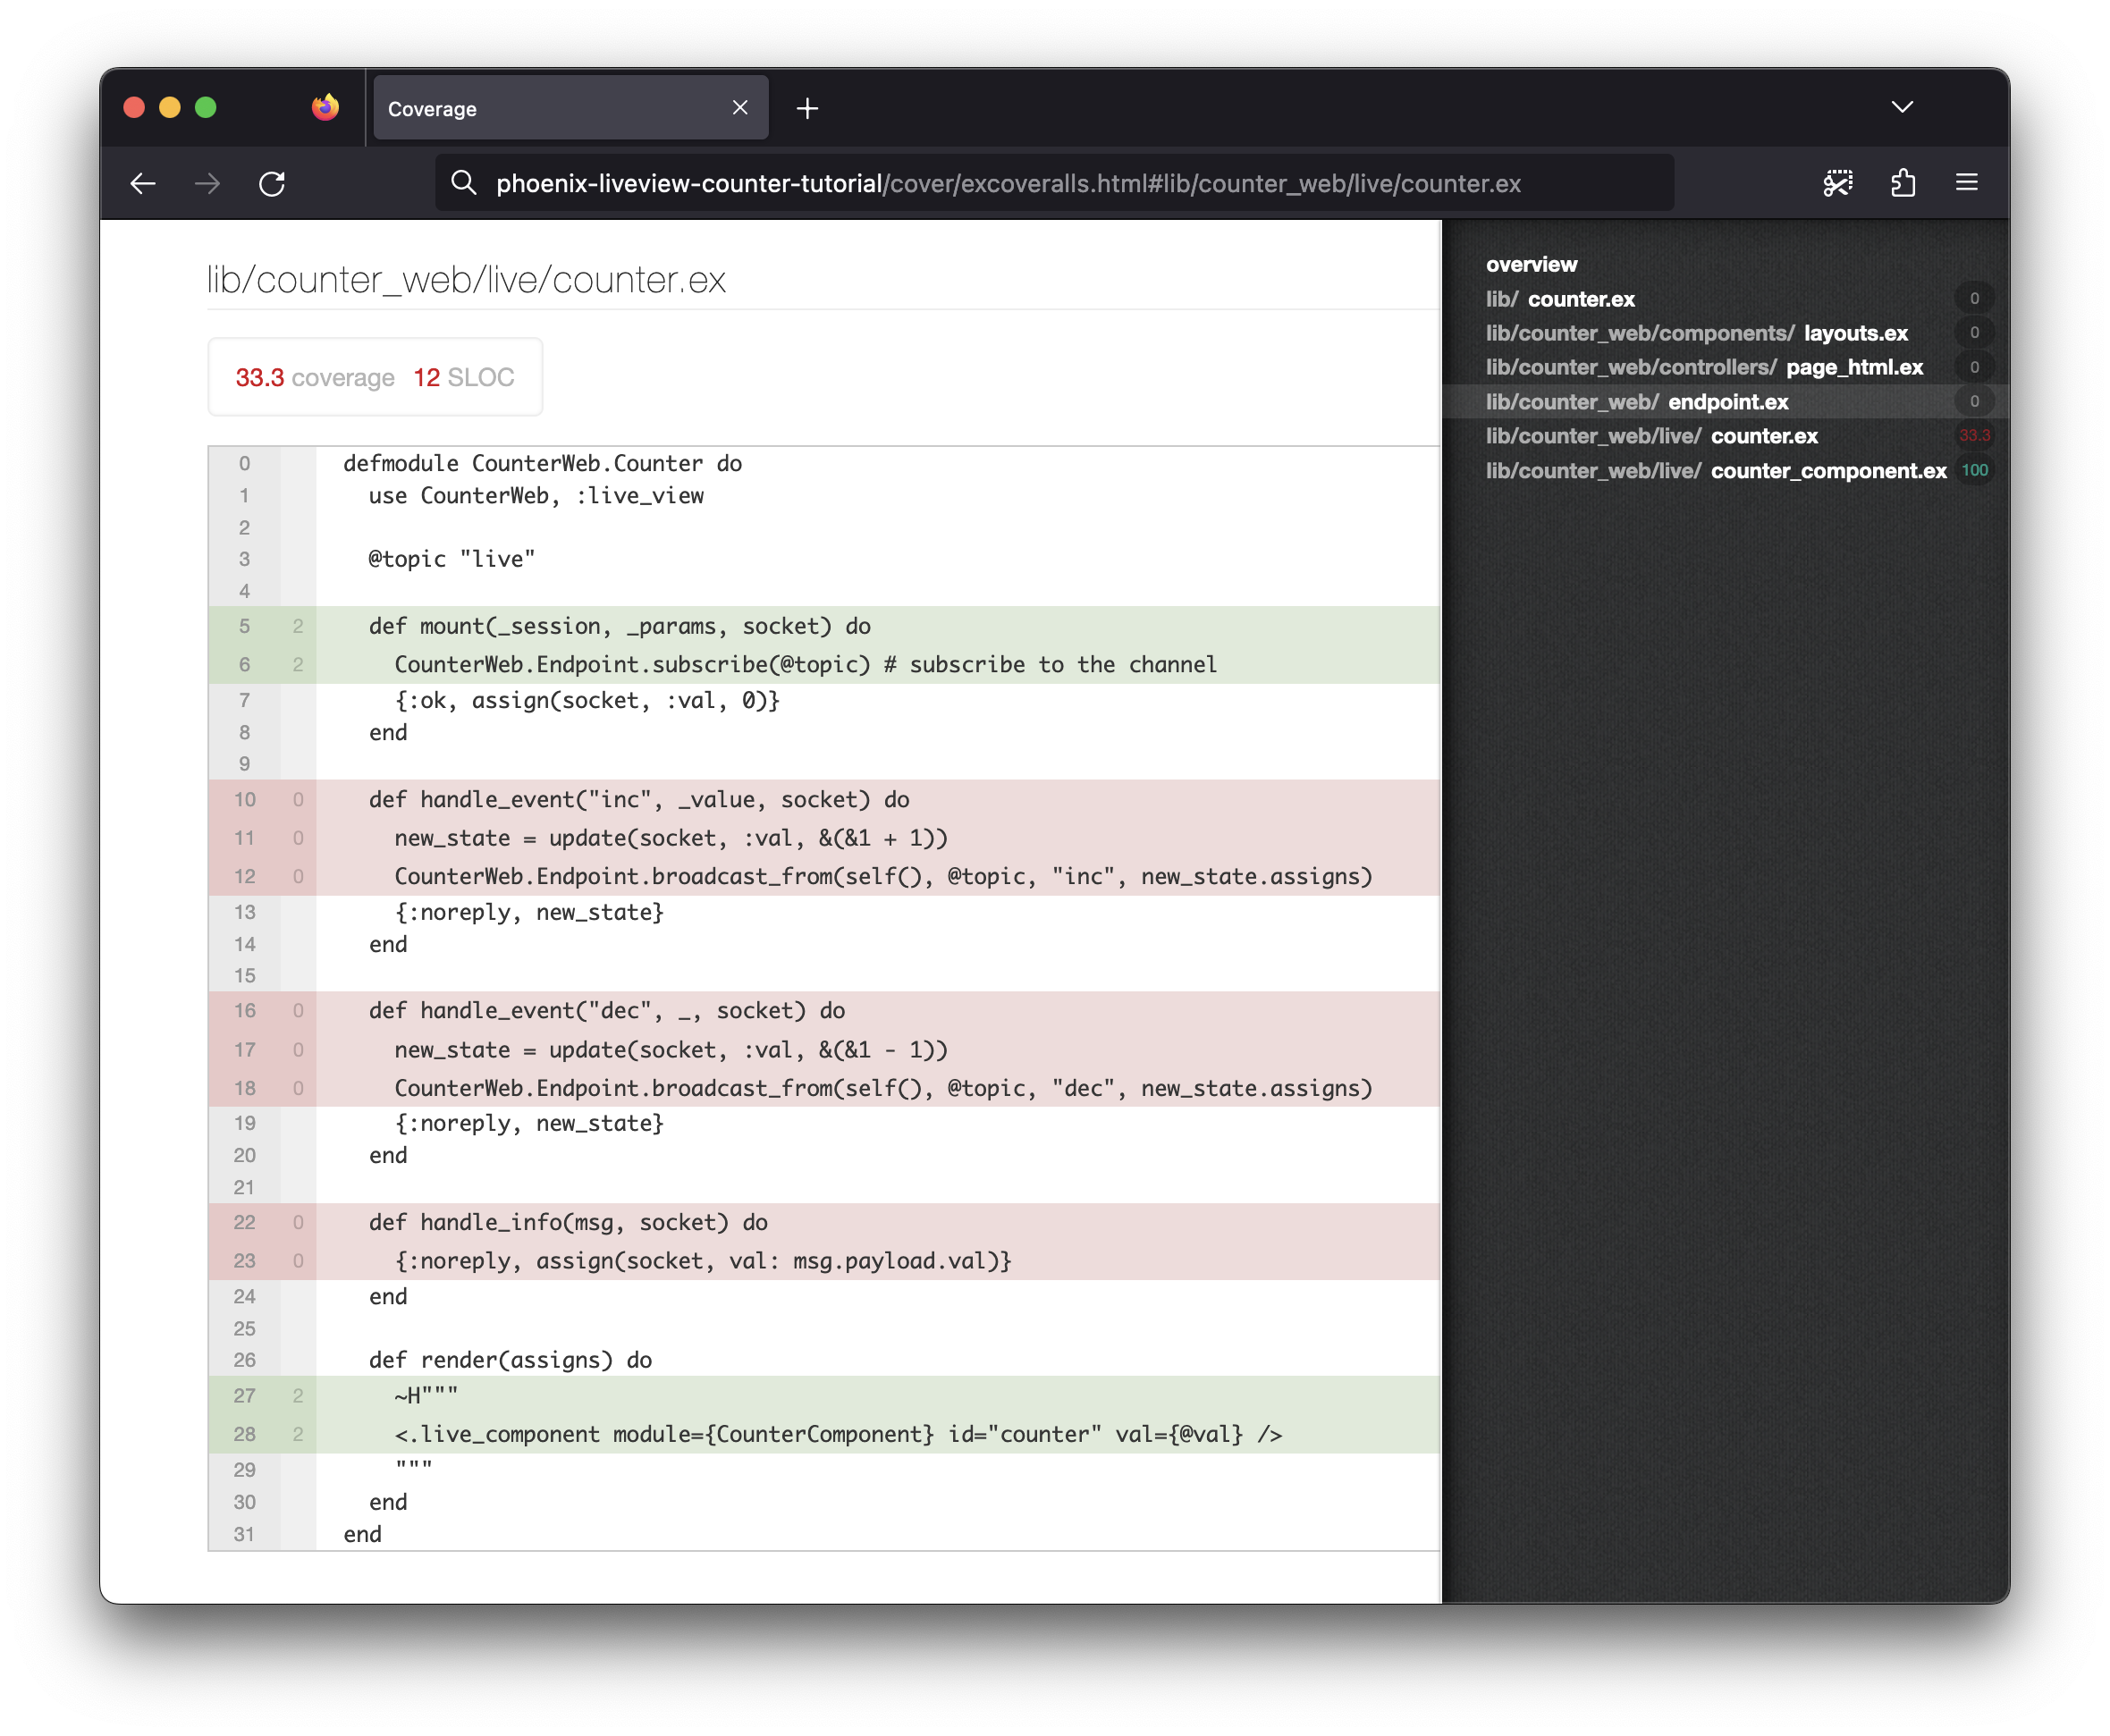The image size is (2110, 1736).
Task: Click the 33.3 badge next to counter.ex
Action: tap(1974, 436)
